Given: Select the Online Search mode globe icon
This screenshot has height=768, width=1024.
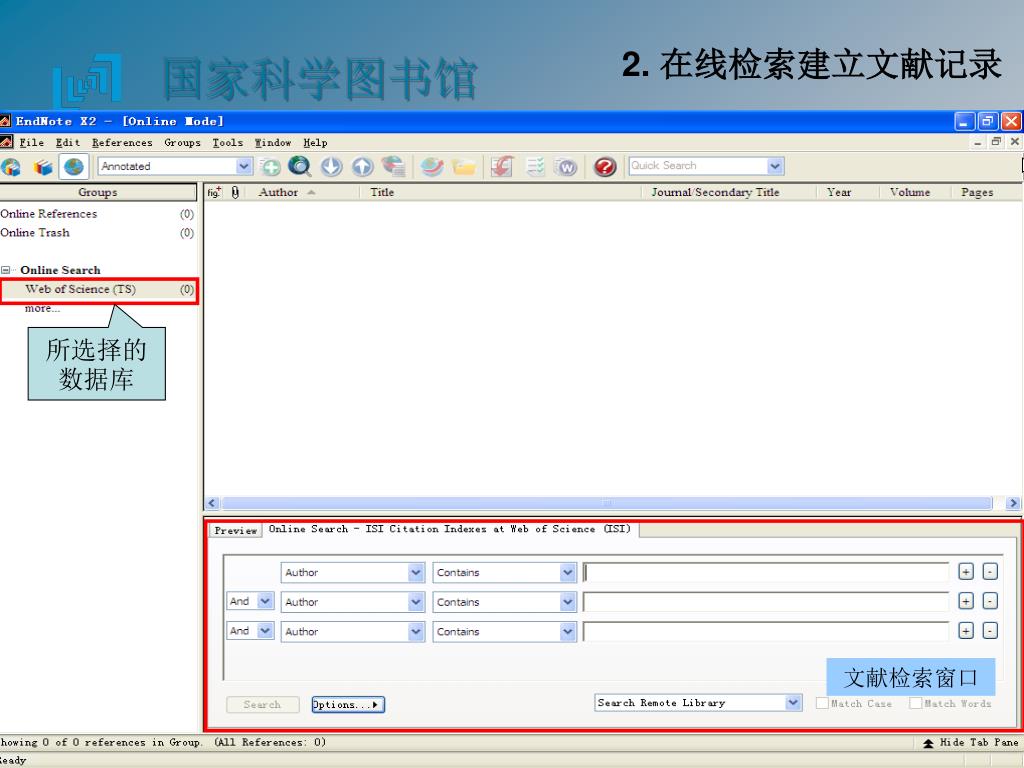Looking at the screenshot, I should tap(74, 166).
